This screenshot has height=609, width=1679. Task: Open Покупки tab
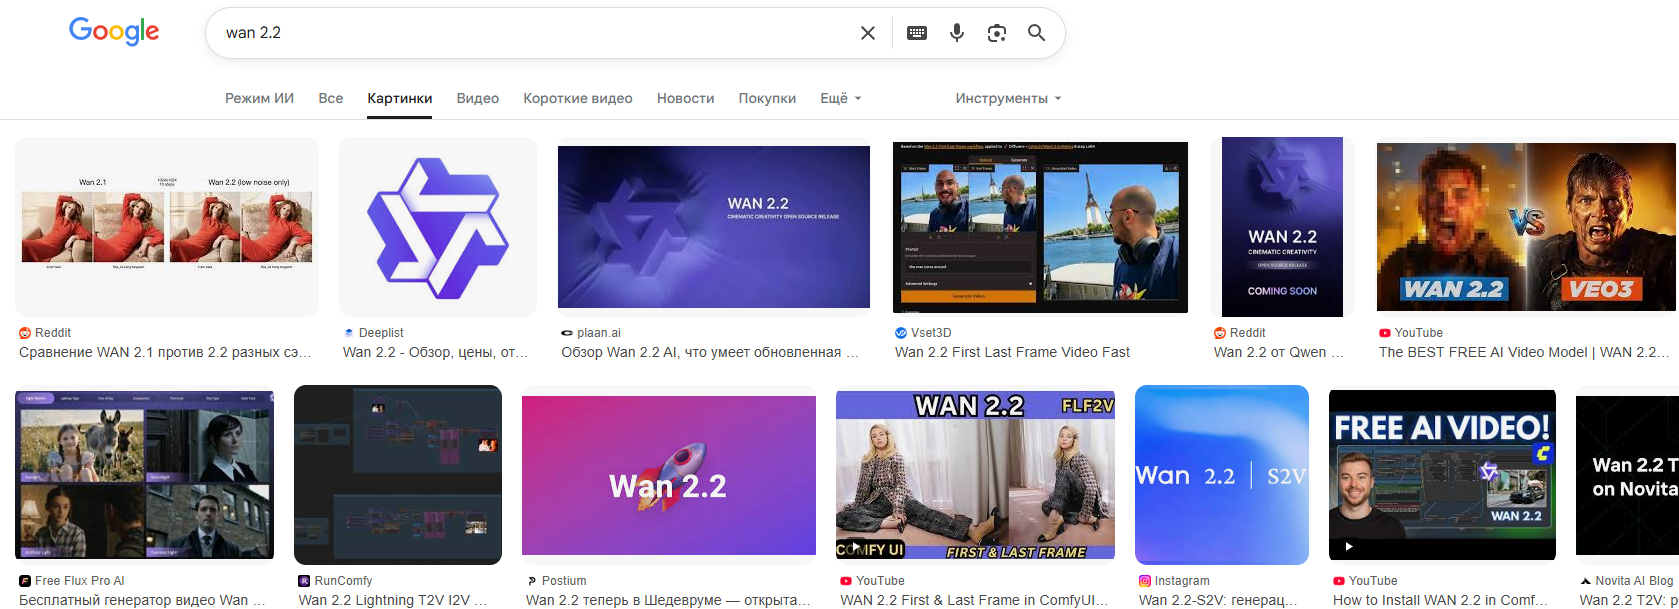coord(767,98)
